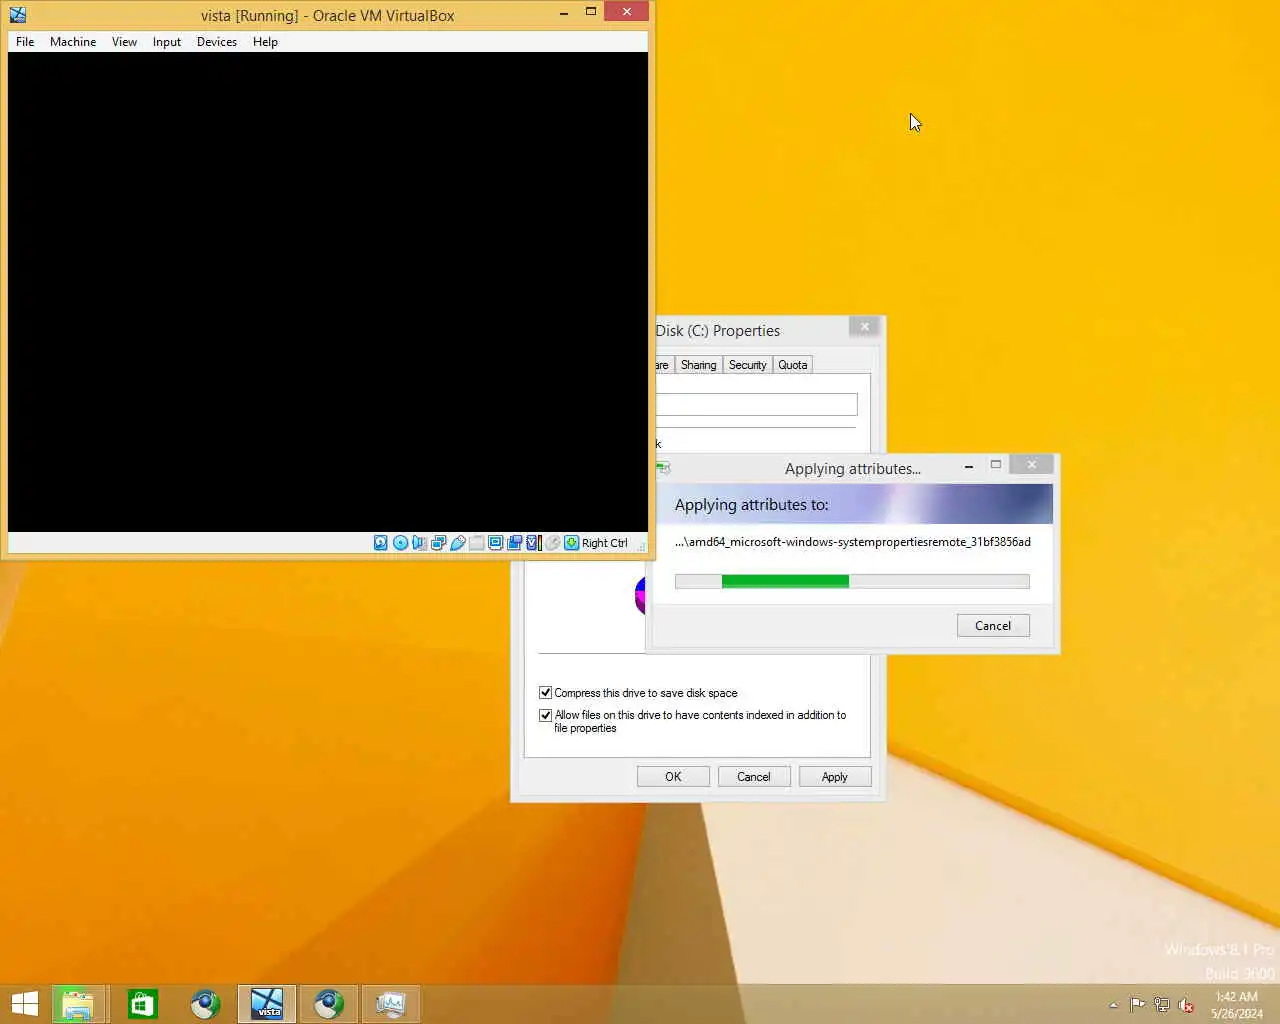Image resolution: width=1280 pixels, height=1024 pixels.
Task: Click the VirtualBox window resize grip
Action: click(x=642, y=546)
